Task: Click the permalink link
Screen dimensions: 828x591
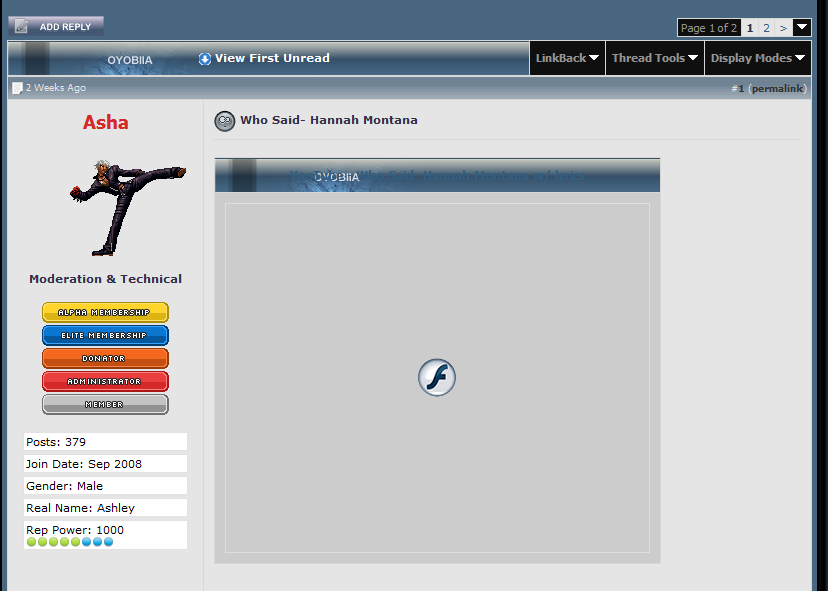Action: (x=777, y=89)
